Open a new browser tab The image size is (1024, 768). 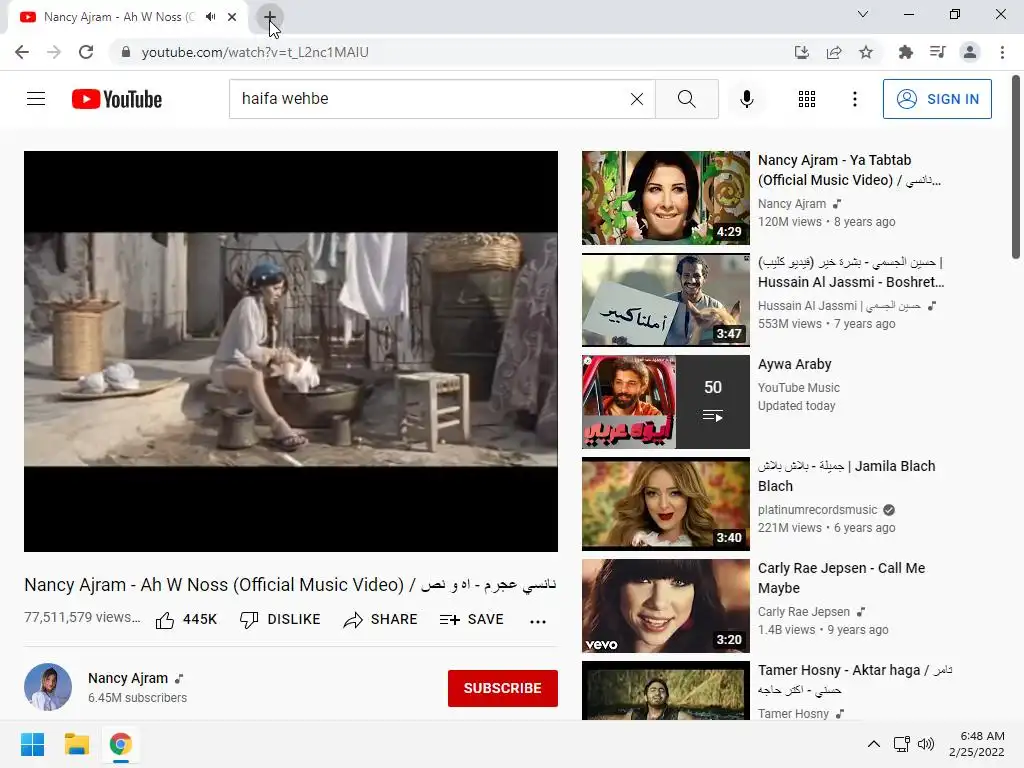point(270,17)
